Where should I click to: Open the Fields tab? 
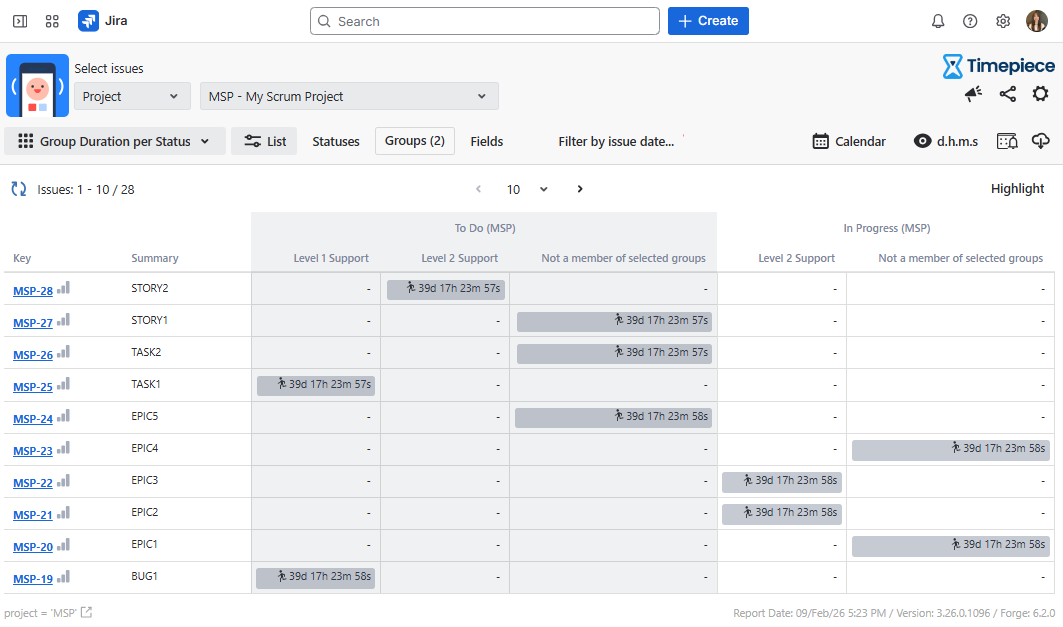(x=487, y=141)
